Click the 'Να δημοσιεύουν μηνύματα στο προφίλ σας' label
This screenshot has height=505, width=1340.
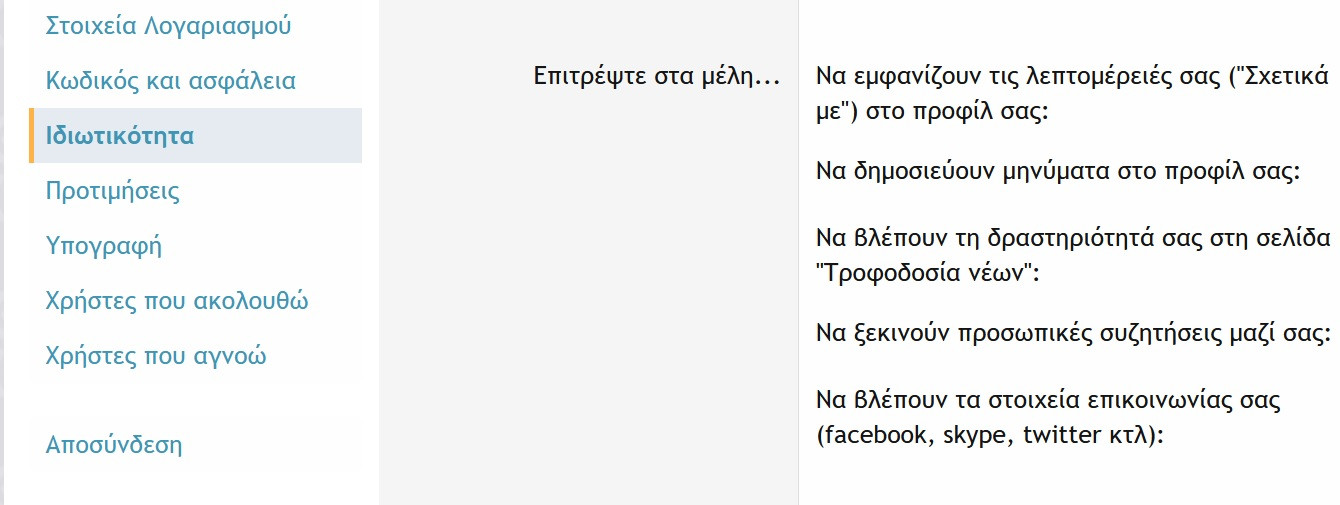pyautogui.click(x=1057, y=171)
